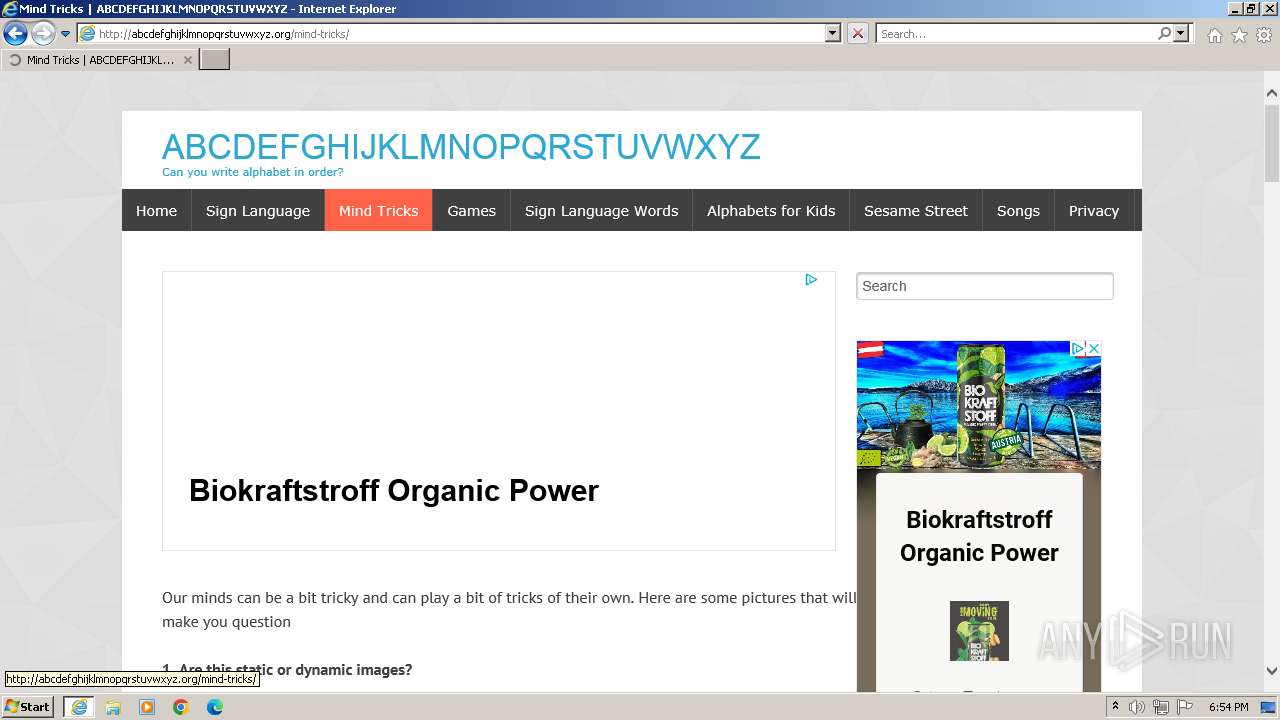The width and height of the screenshot is (1280, 720).
Task: Stop loading the page with X button
Action: 858,33
